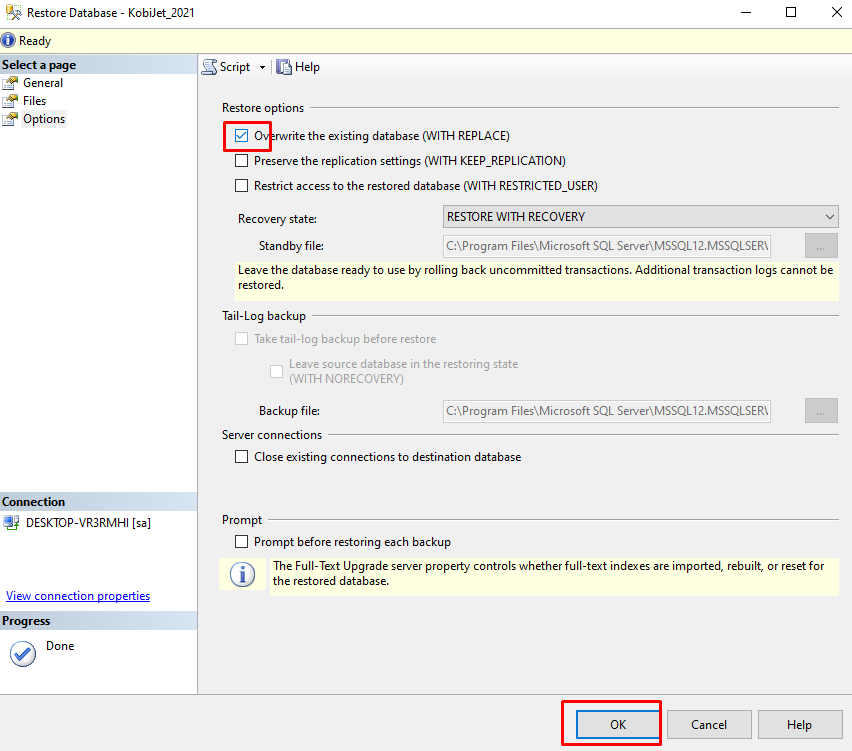Click the Backup file browse button
This screenshot has height=751, width=852.
pos(821,411)
